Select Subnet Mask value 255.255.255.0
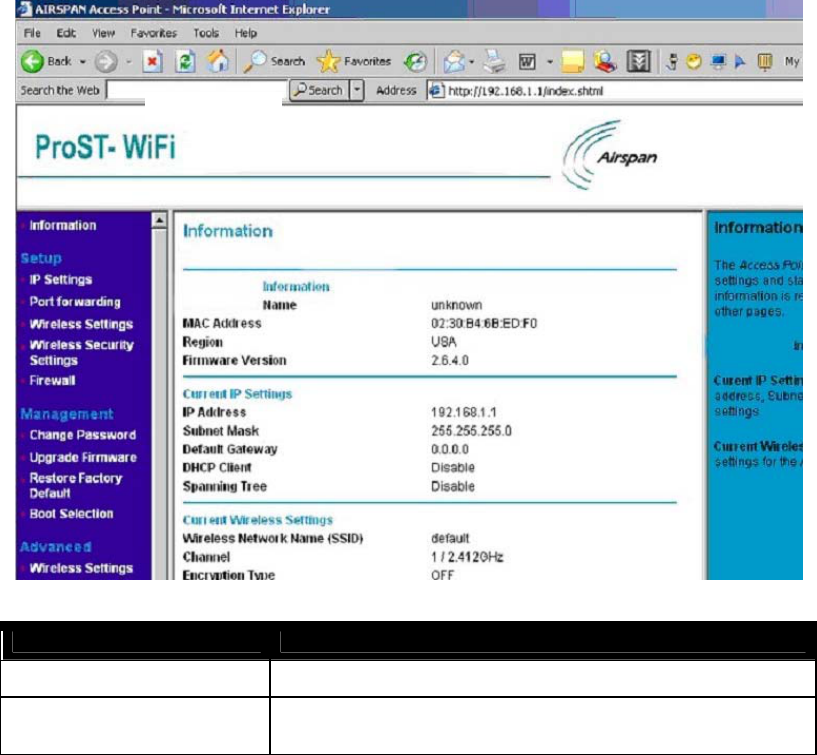The image size is (817, 755). pyautogui.click(x=471, y=431)
